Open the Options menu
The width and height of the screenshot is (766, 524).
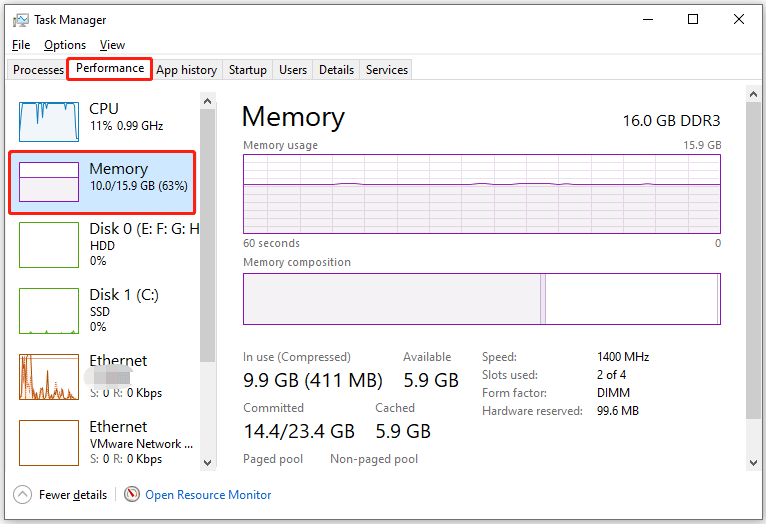65,45
